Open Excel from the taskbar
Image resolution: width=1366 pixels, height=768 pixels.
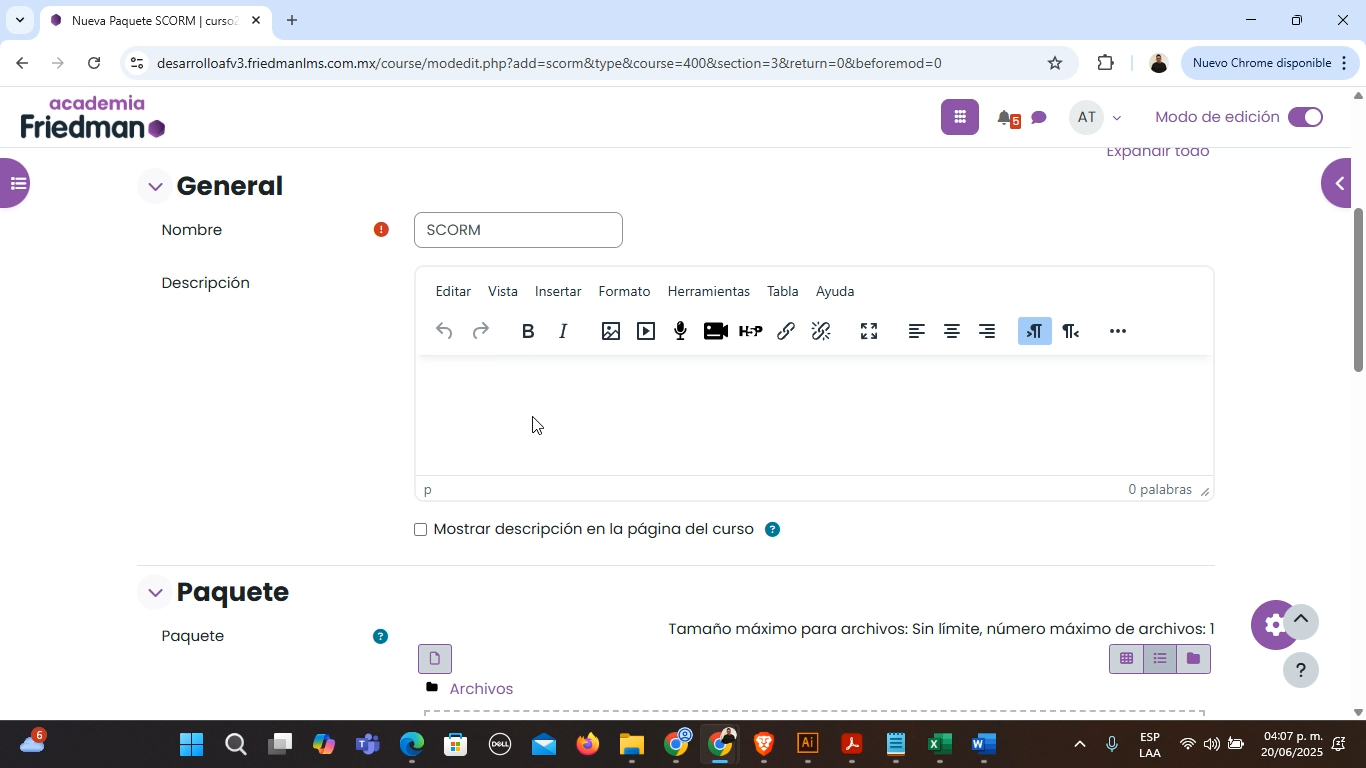coord(939,745)
